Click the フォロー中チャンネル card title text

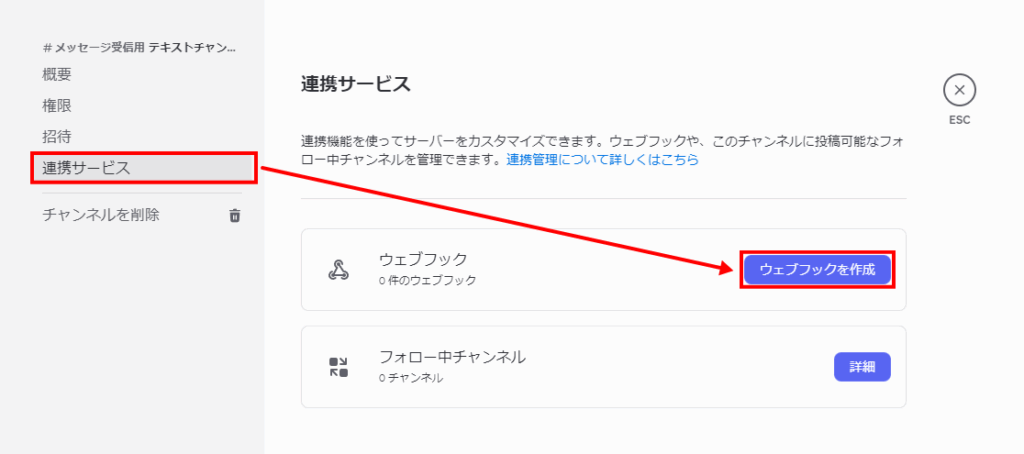click(x=452, y=357)
